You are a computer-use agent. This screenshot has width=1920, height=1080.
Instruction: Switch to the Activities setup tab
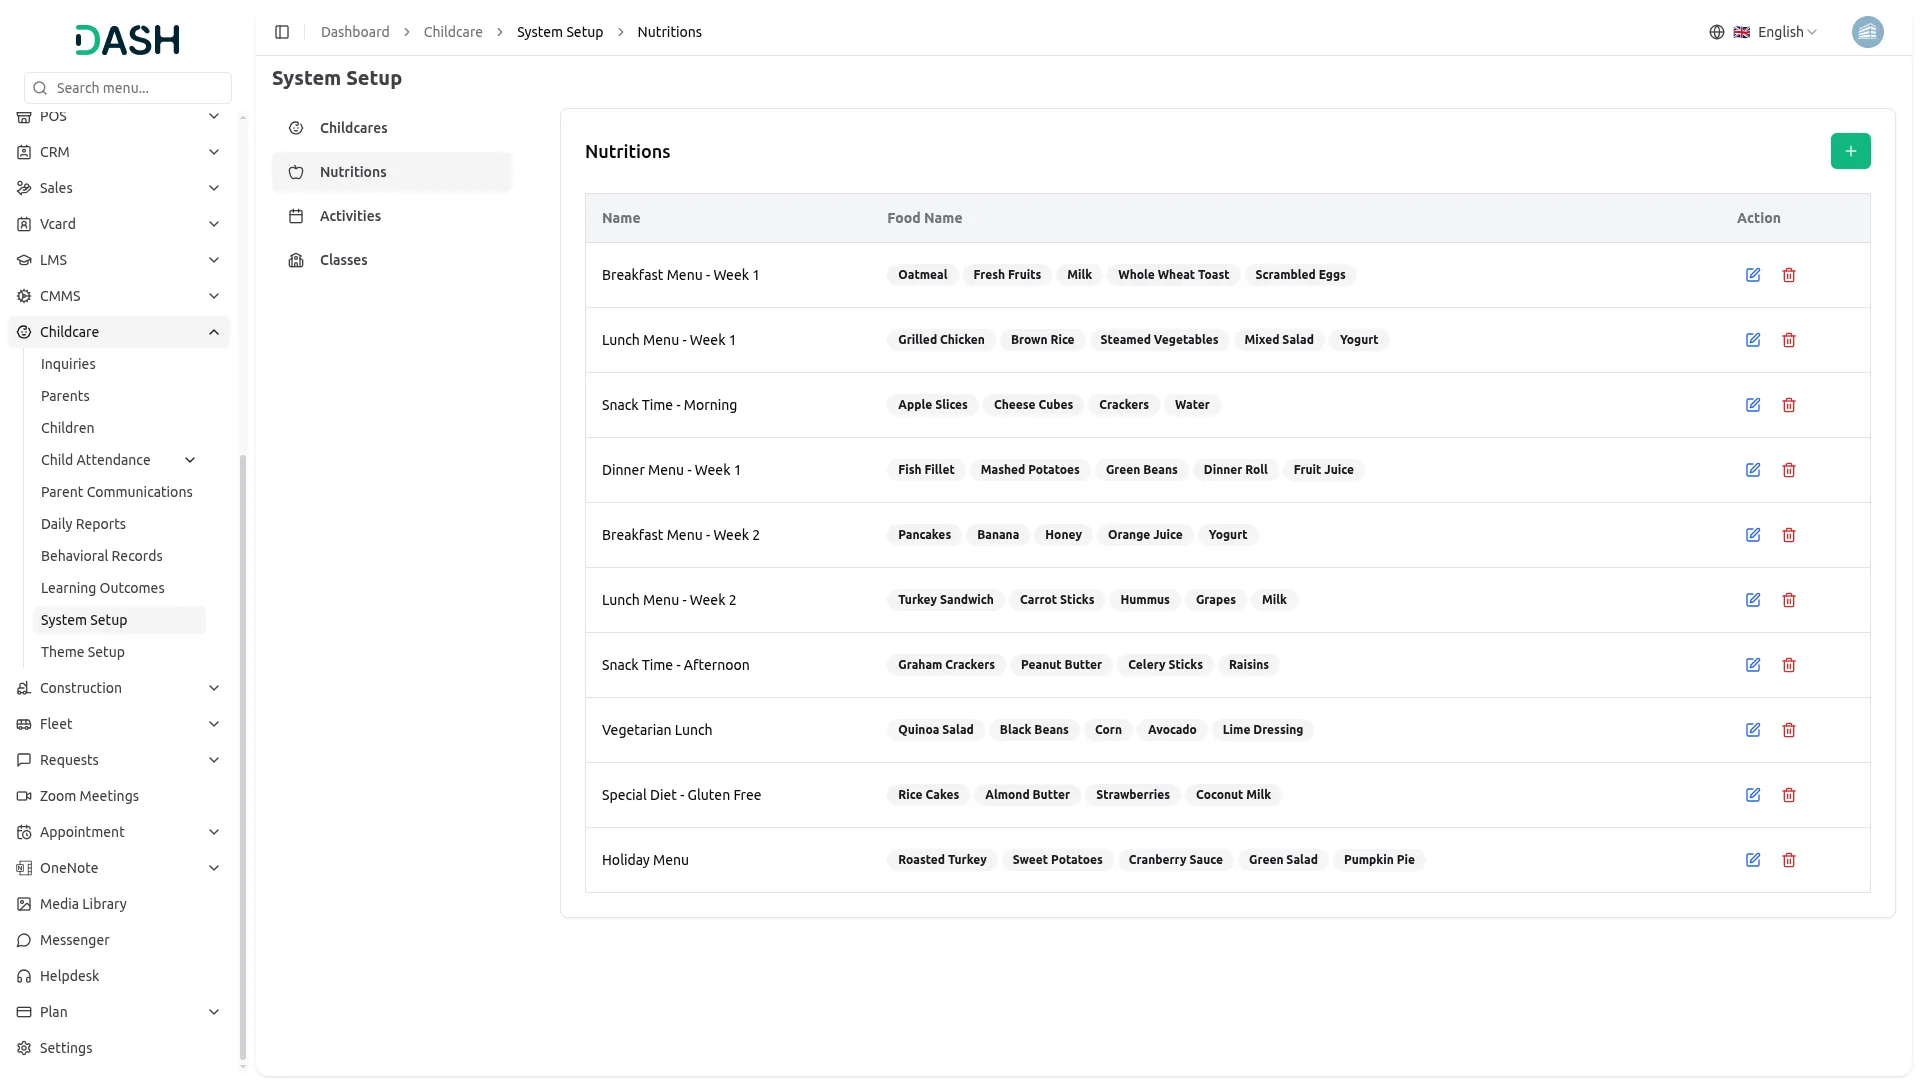pos(350,216)
